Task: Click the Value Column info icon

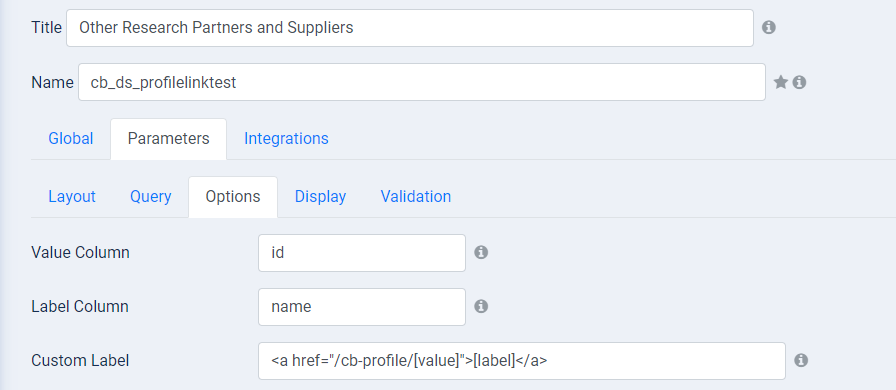Action: coord(481,252)
